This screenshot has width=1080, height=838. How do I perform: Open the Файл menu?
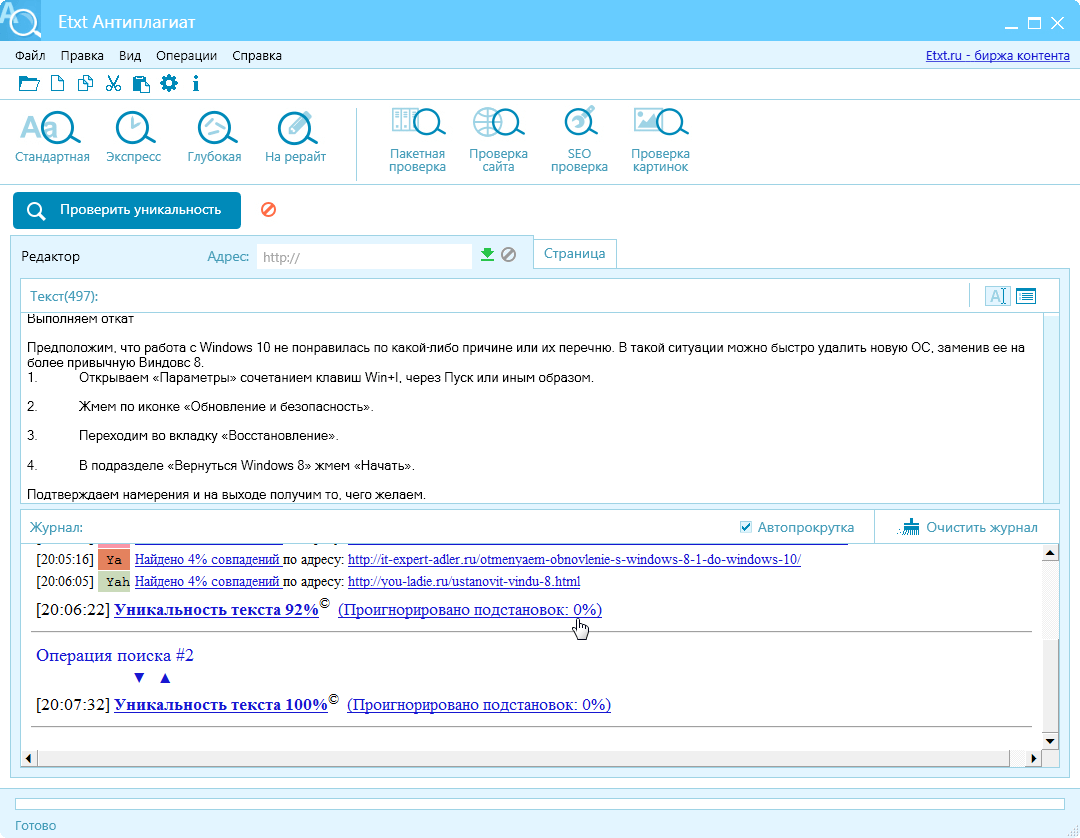pyautogui.click(x=30, y=56)
